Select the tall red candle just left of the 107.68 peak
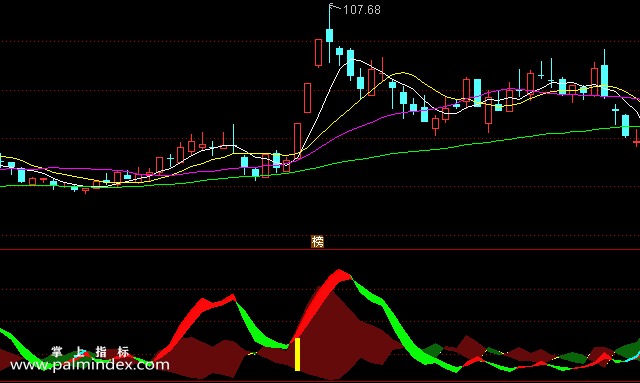 click(318, 52)
